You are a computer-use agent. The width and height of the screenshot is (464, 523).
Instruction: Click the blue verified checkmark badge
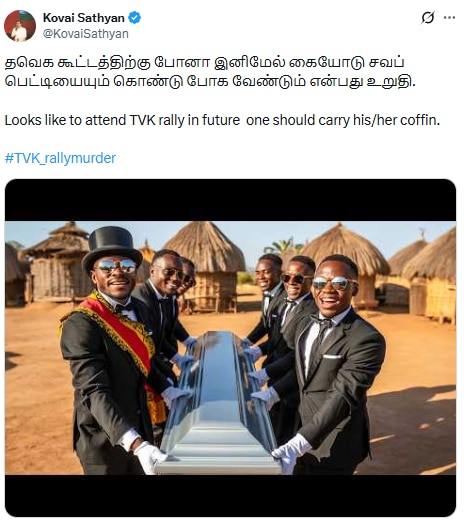click(134, 18)
